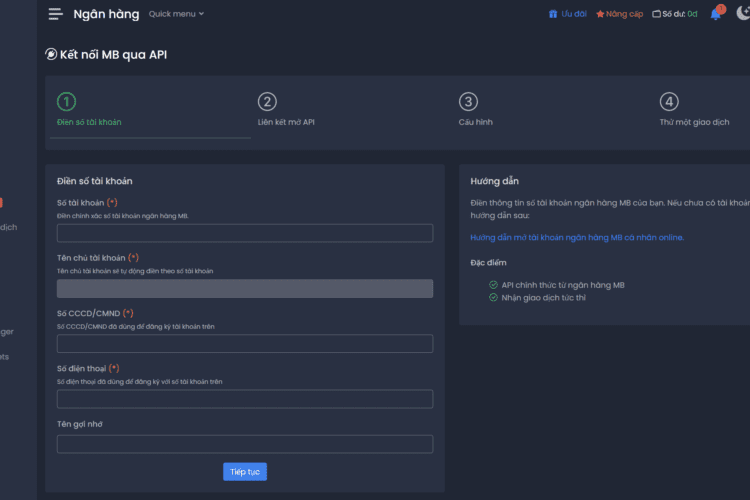This screenshot has height=500, width=750.
Task: Go to step 2 Liên kết mở API
Action: coord(267,101)
